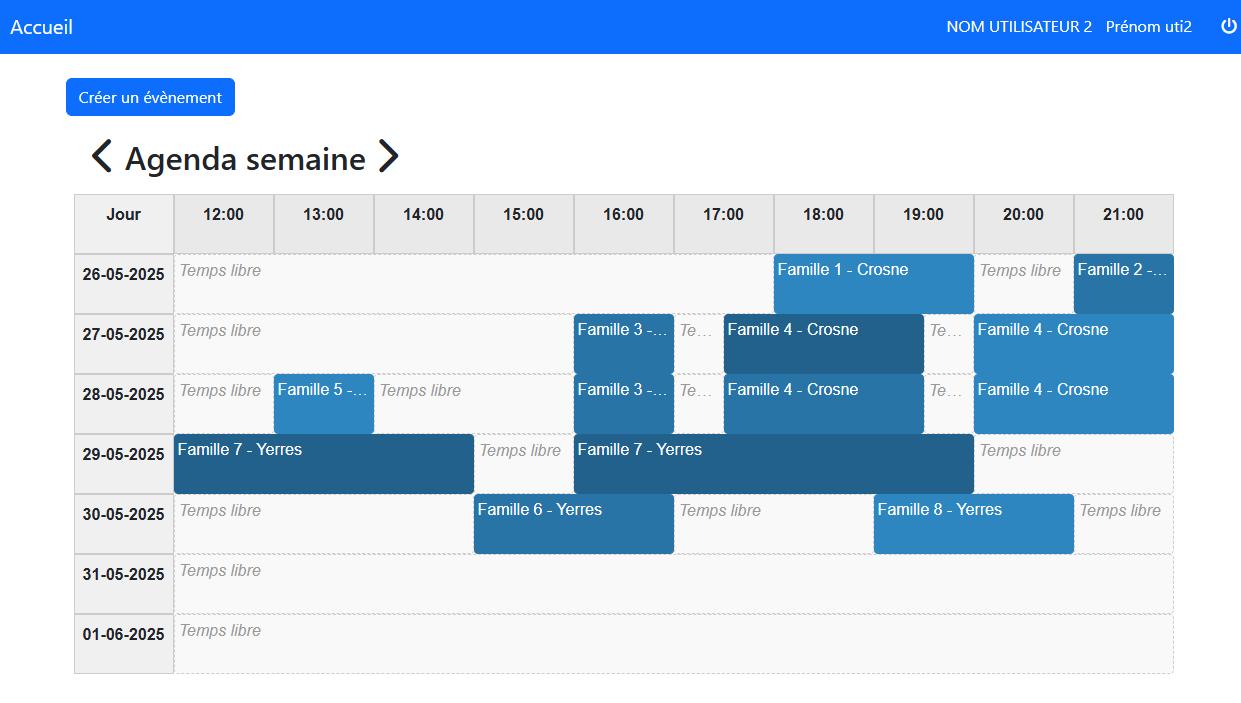Open the next week with the right chevron
This screenshot has width=1241, height=703.
click(x=388, y=156)
